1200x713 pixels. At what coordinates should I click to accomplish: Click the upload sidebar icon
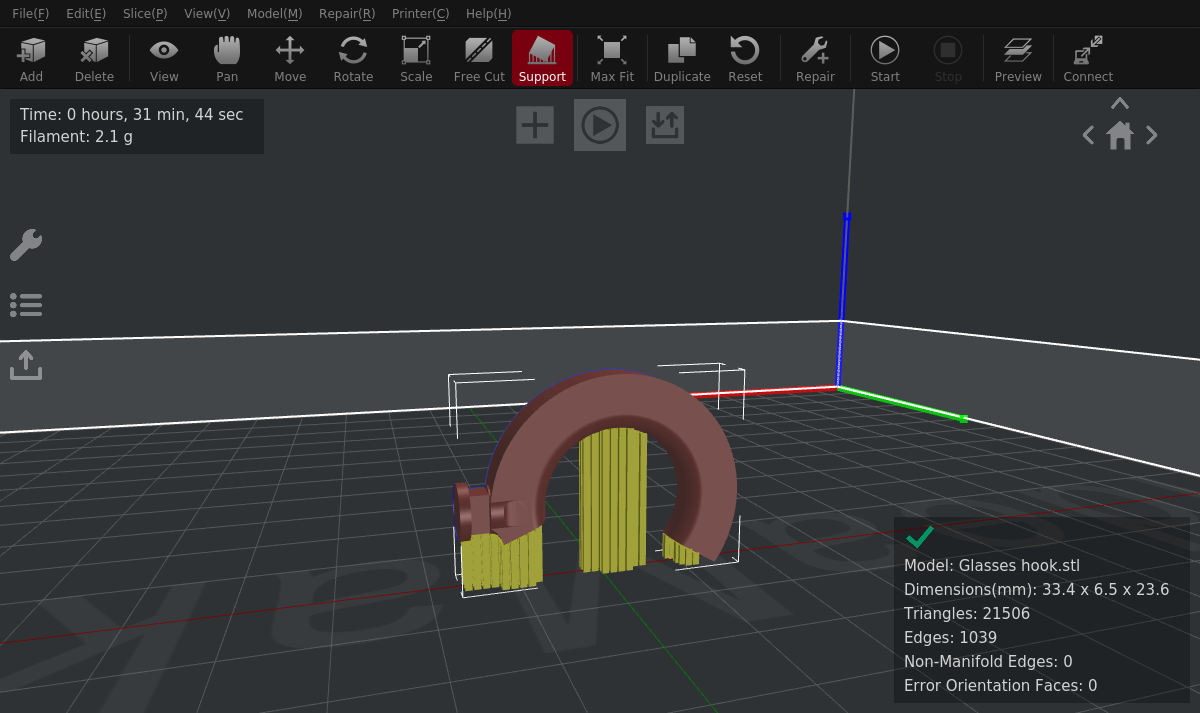(x=26, y=365)
